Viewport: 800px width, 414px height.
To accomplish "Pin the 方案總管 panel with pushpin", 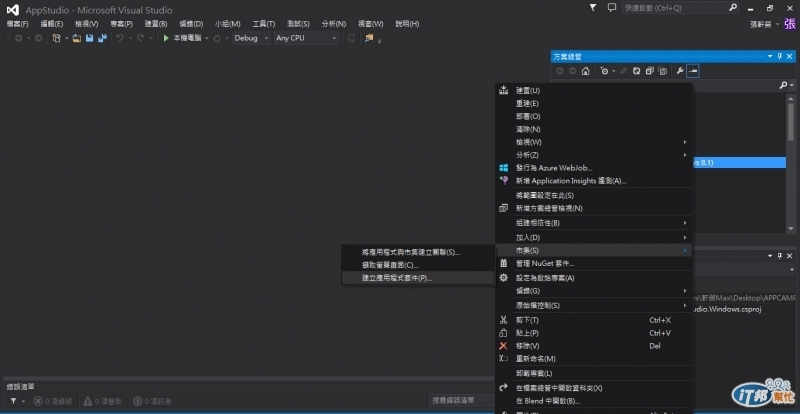I will [x=780, y=57].
